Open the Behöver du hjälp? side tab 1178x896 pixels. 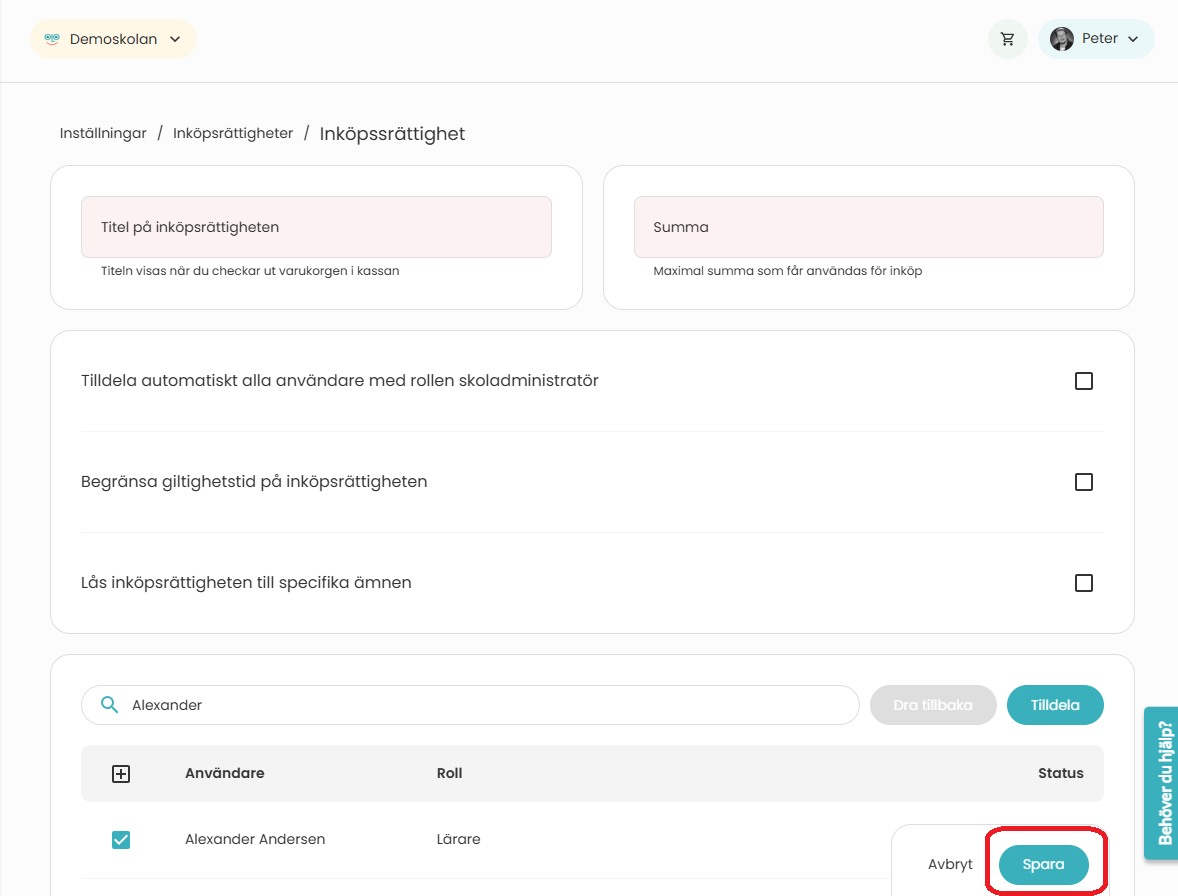1161,783
